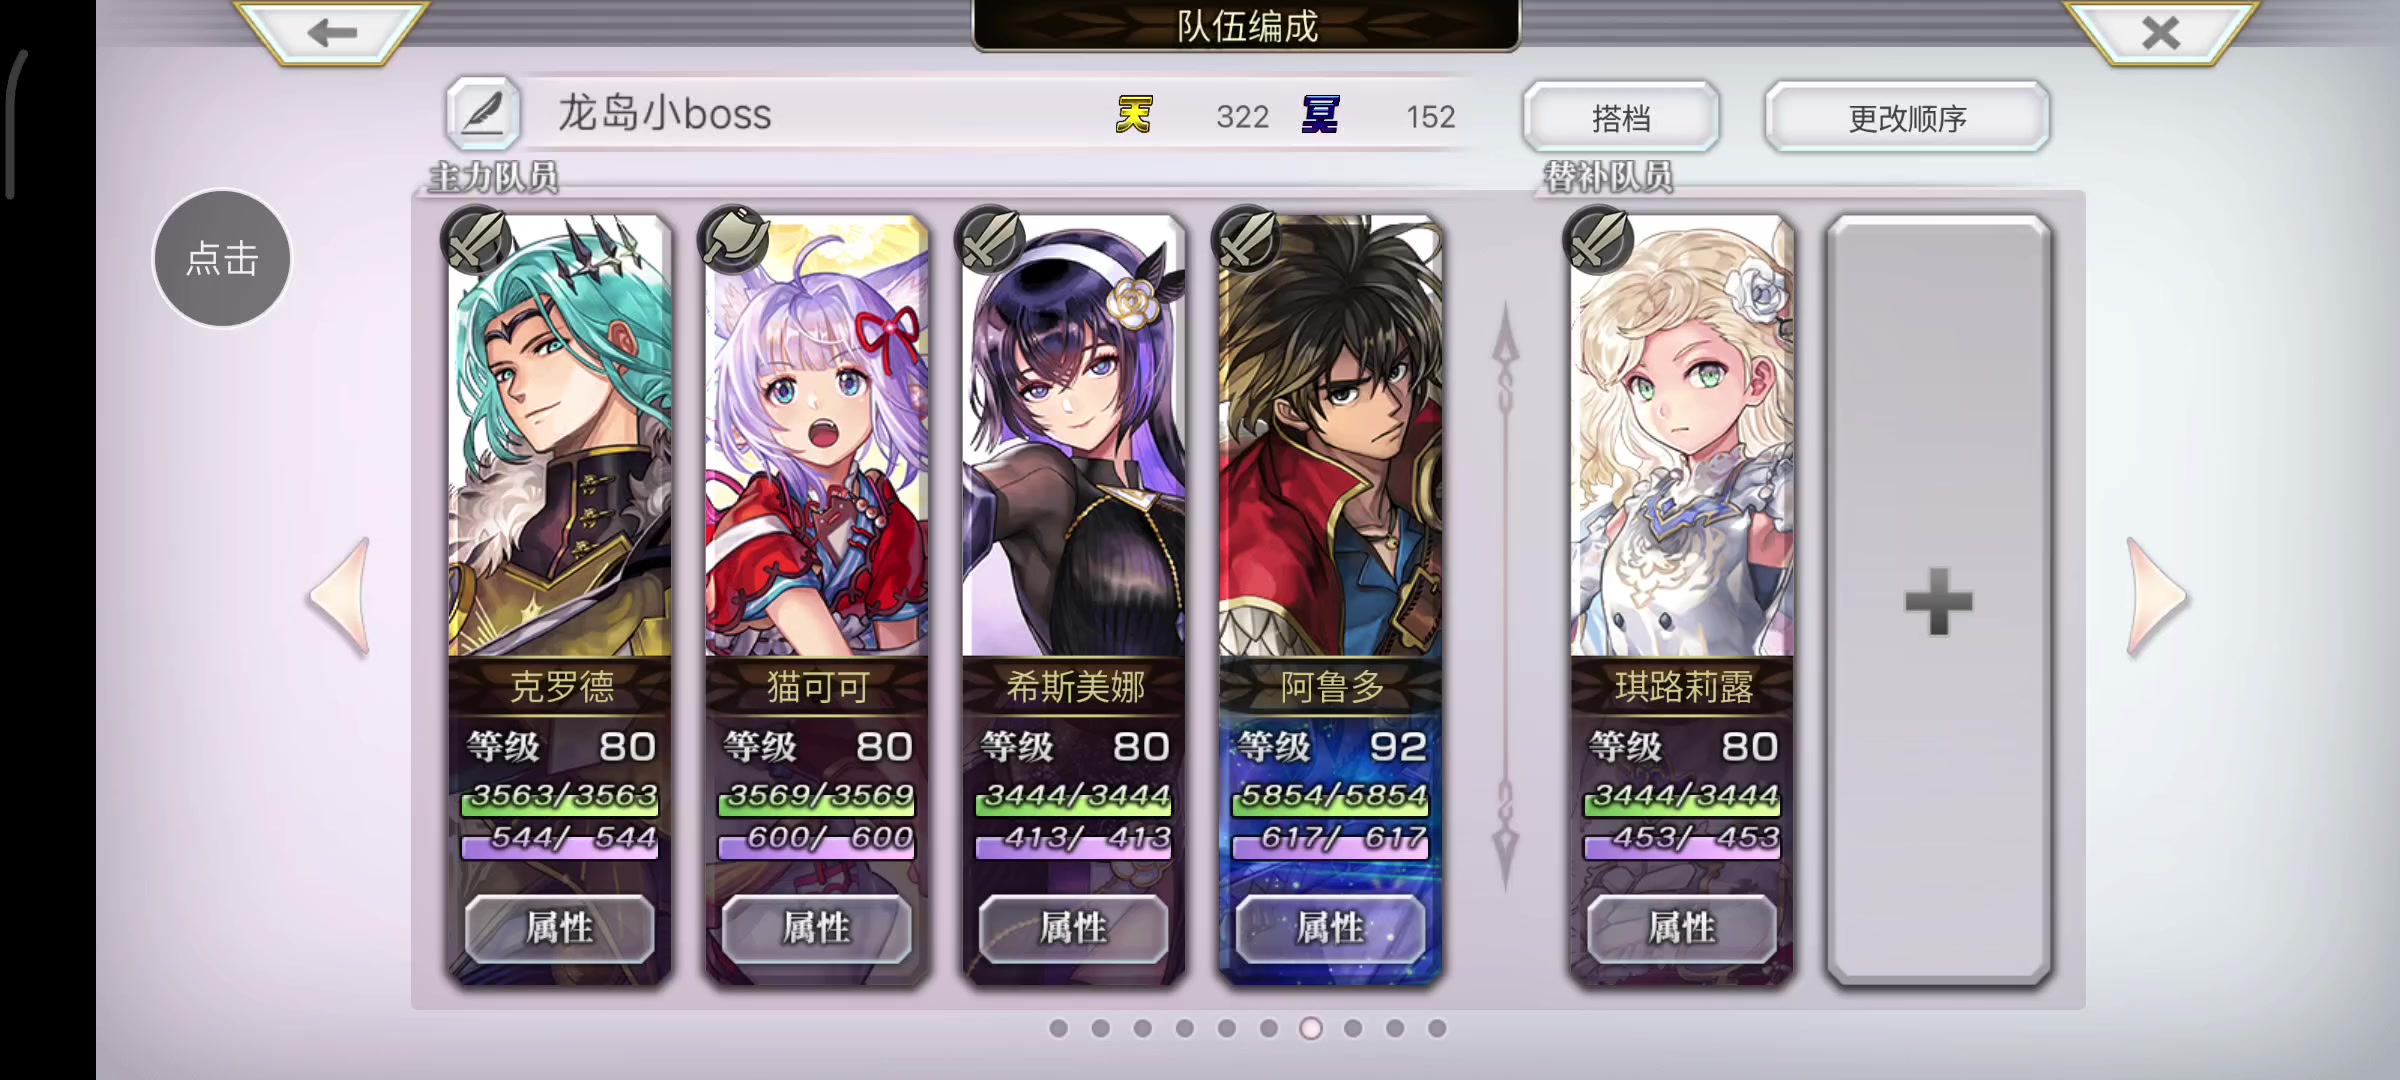Select the first team page dot

coord(1059,1028)
